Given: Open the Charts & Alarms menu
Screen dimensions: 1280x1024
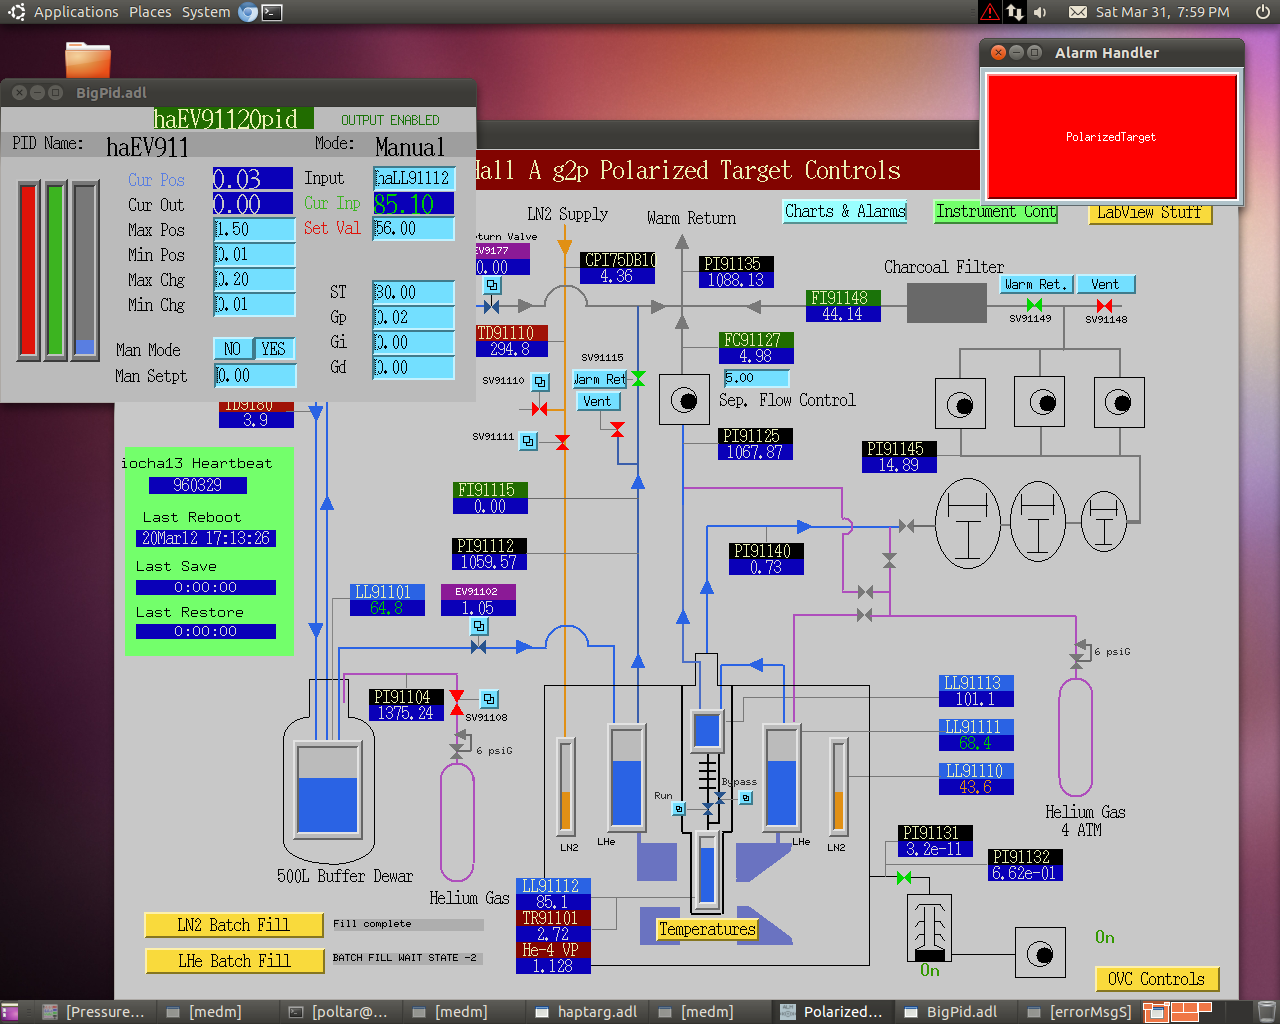Looking at the screenshot, I should [x=845, y=211].
